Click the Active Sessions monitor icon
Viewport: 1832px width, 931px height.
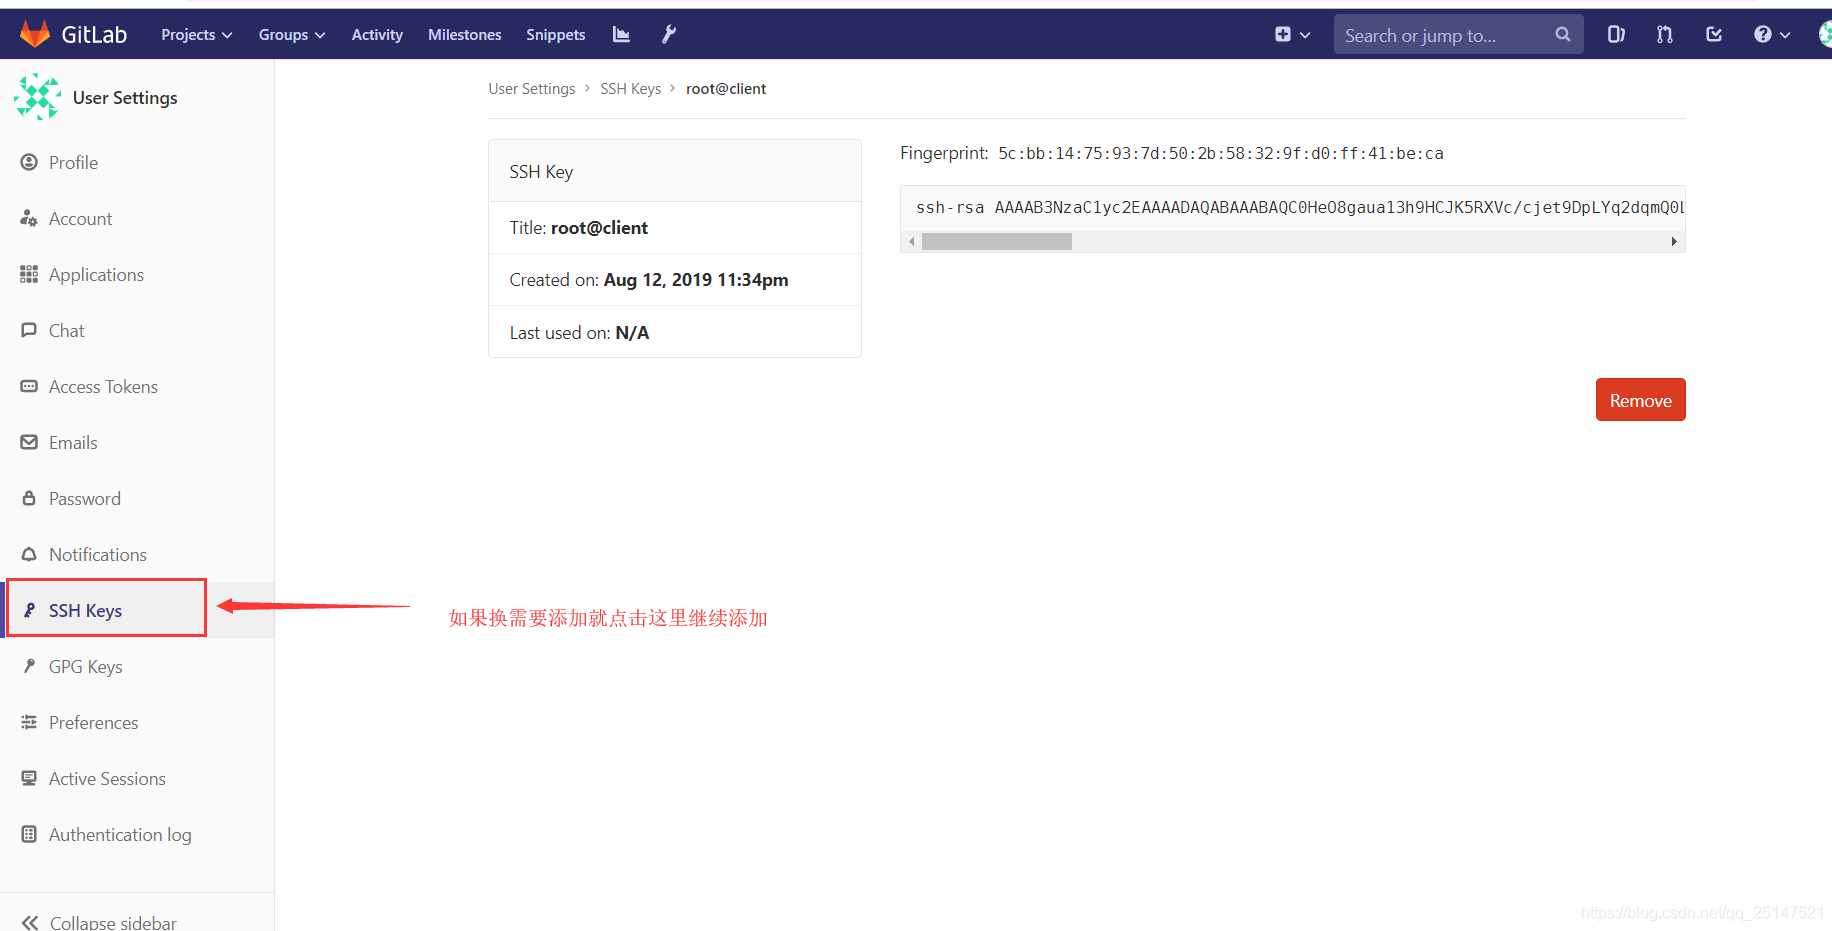[x=29, y=778]
